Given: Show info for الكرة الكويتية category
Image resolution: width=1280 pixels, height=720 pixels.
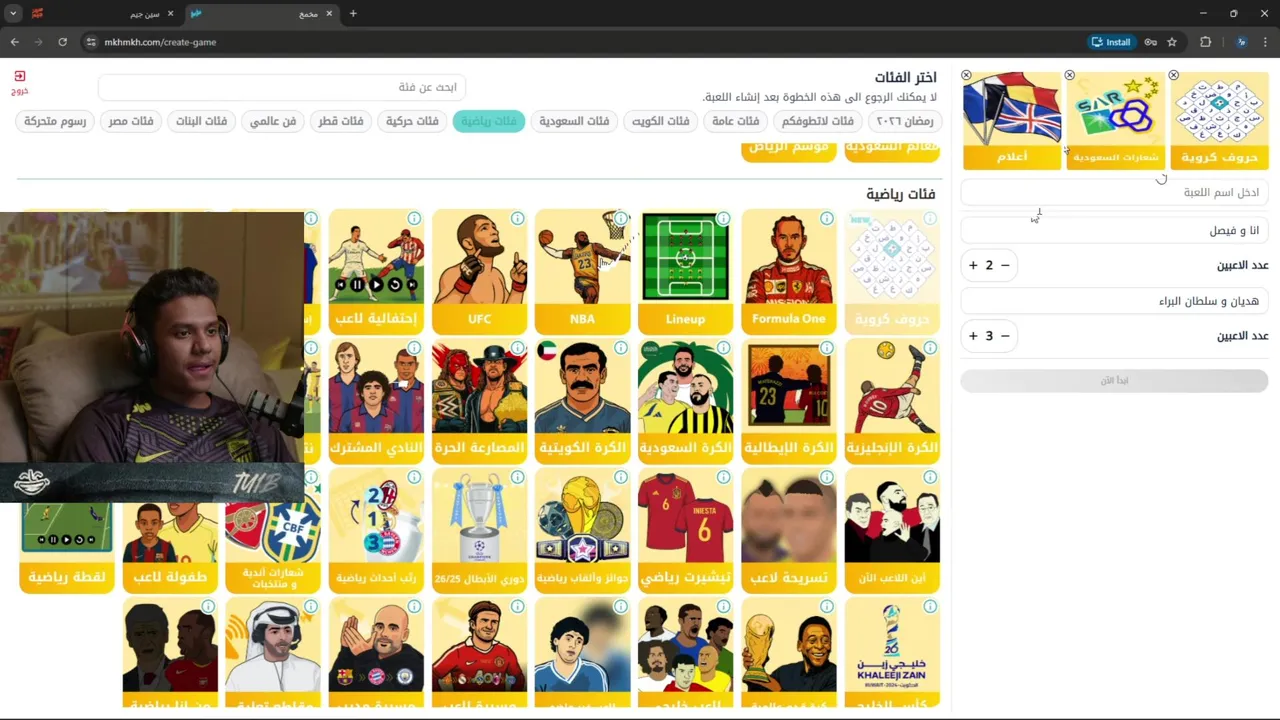Looking at the screenshot, I should tap(621, 348).
